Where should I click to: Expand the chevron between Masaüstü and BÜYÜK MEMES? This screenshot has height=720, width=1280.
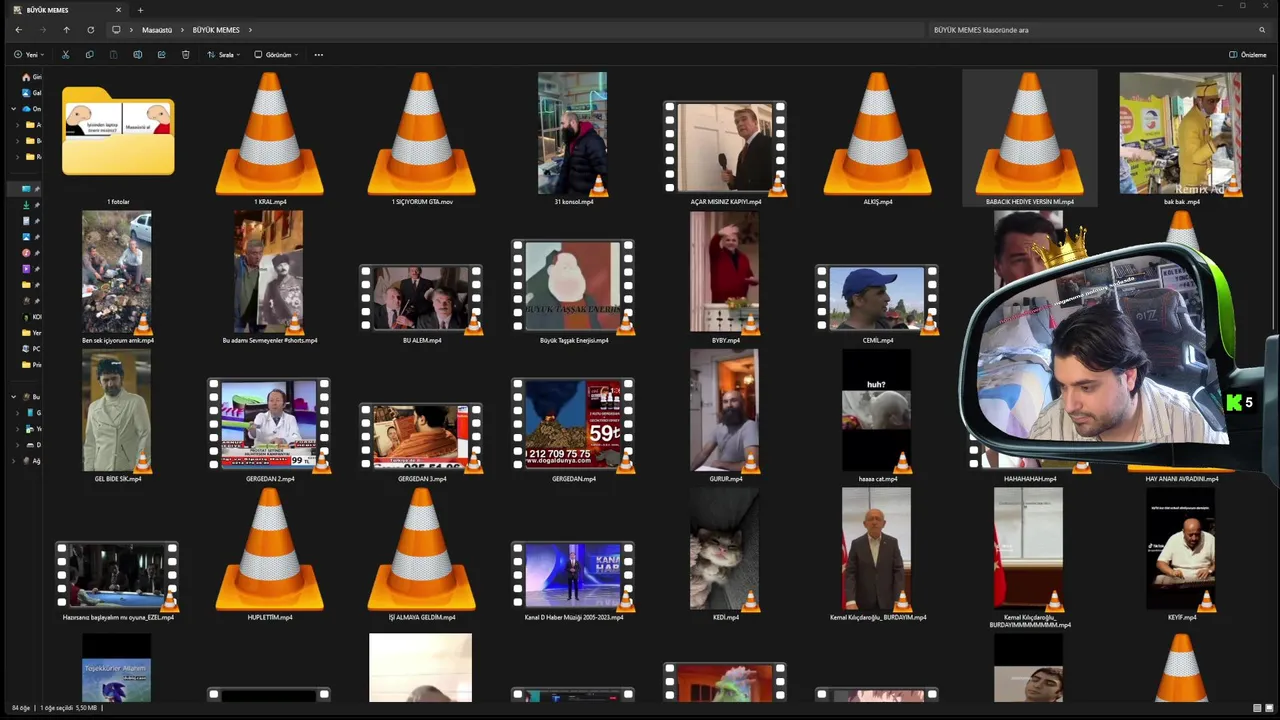point(182,30)
